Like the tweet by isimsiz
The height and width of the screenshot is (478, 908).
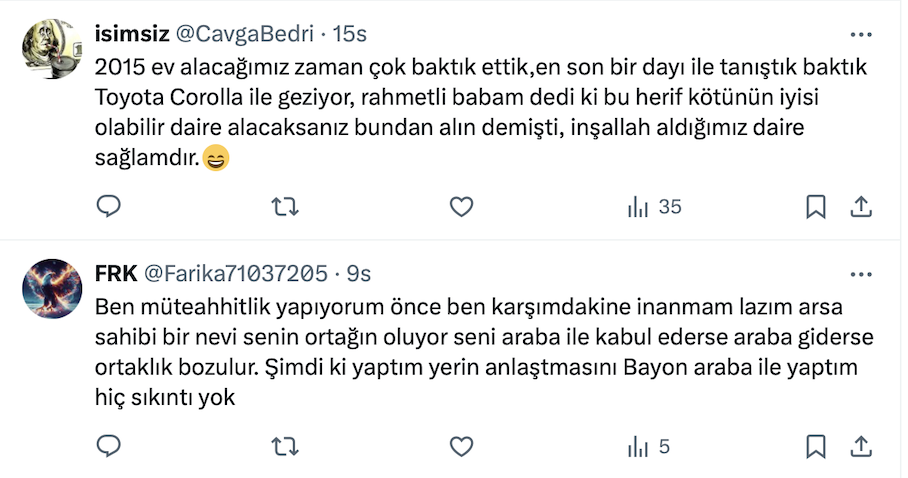pos(461,207)
